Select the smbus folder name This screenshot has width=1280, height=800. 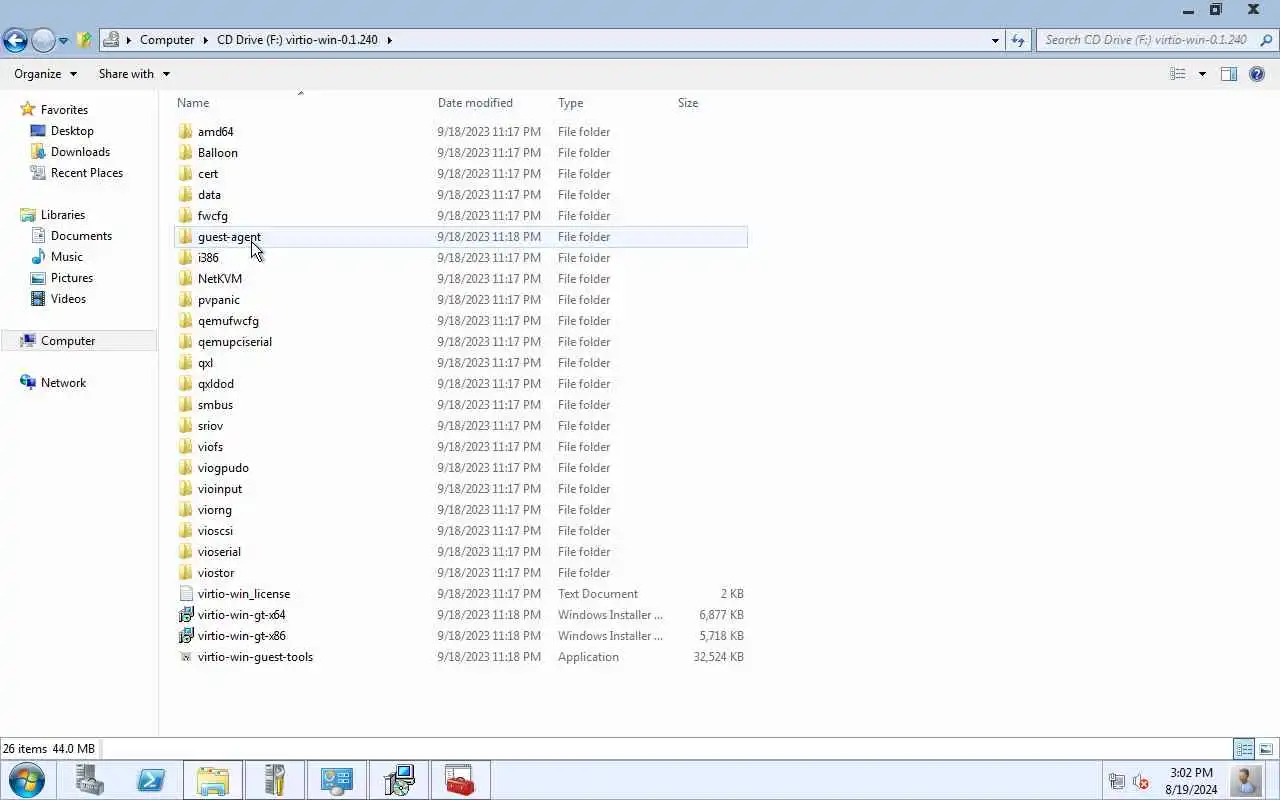[x=215, y=405]
